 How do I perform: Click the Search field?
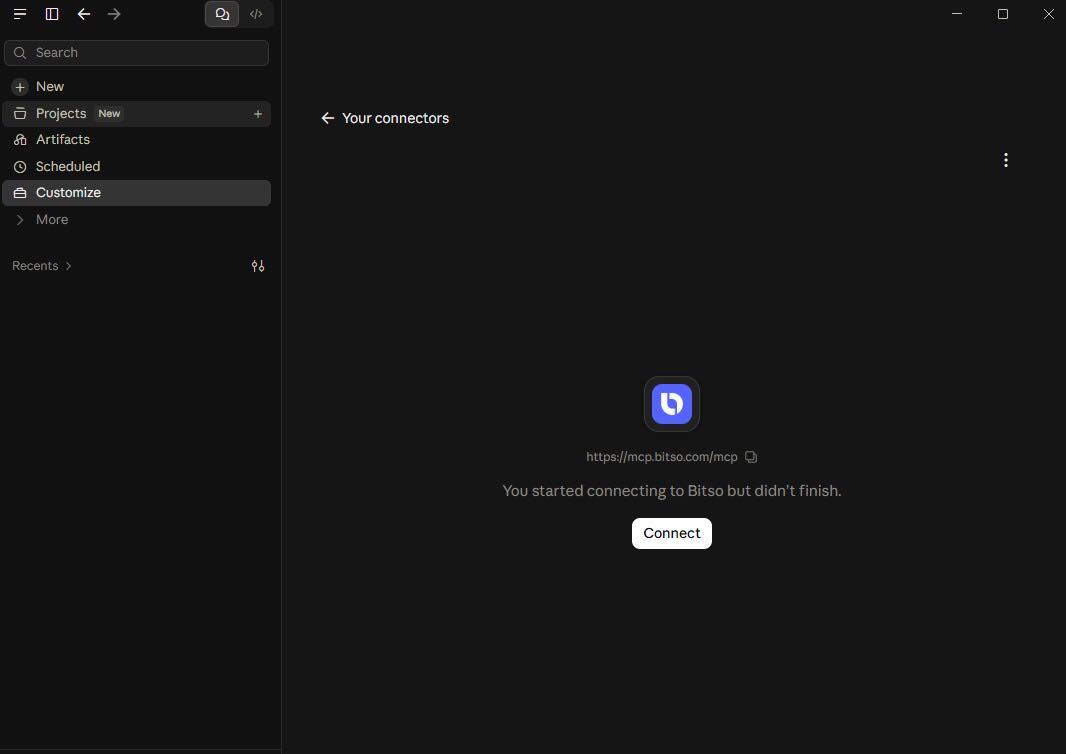pos(137,53)
